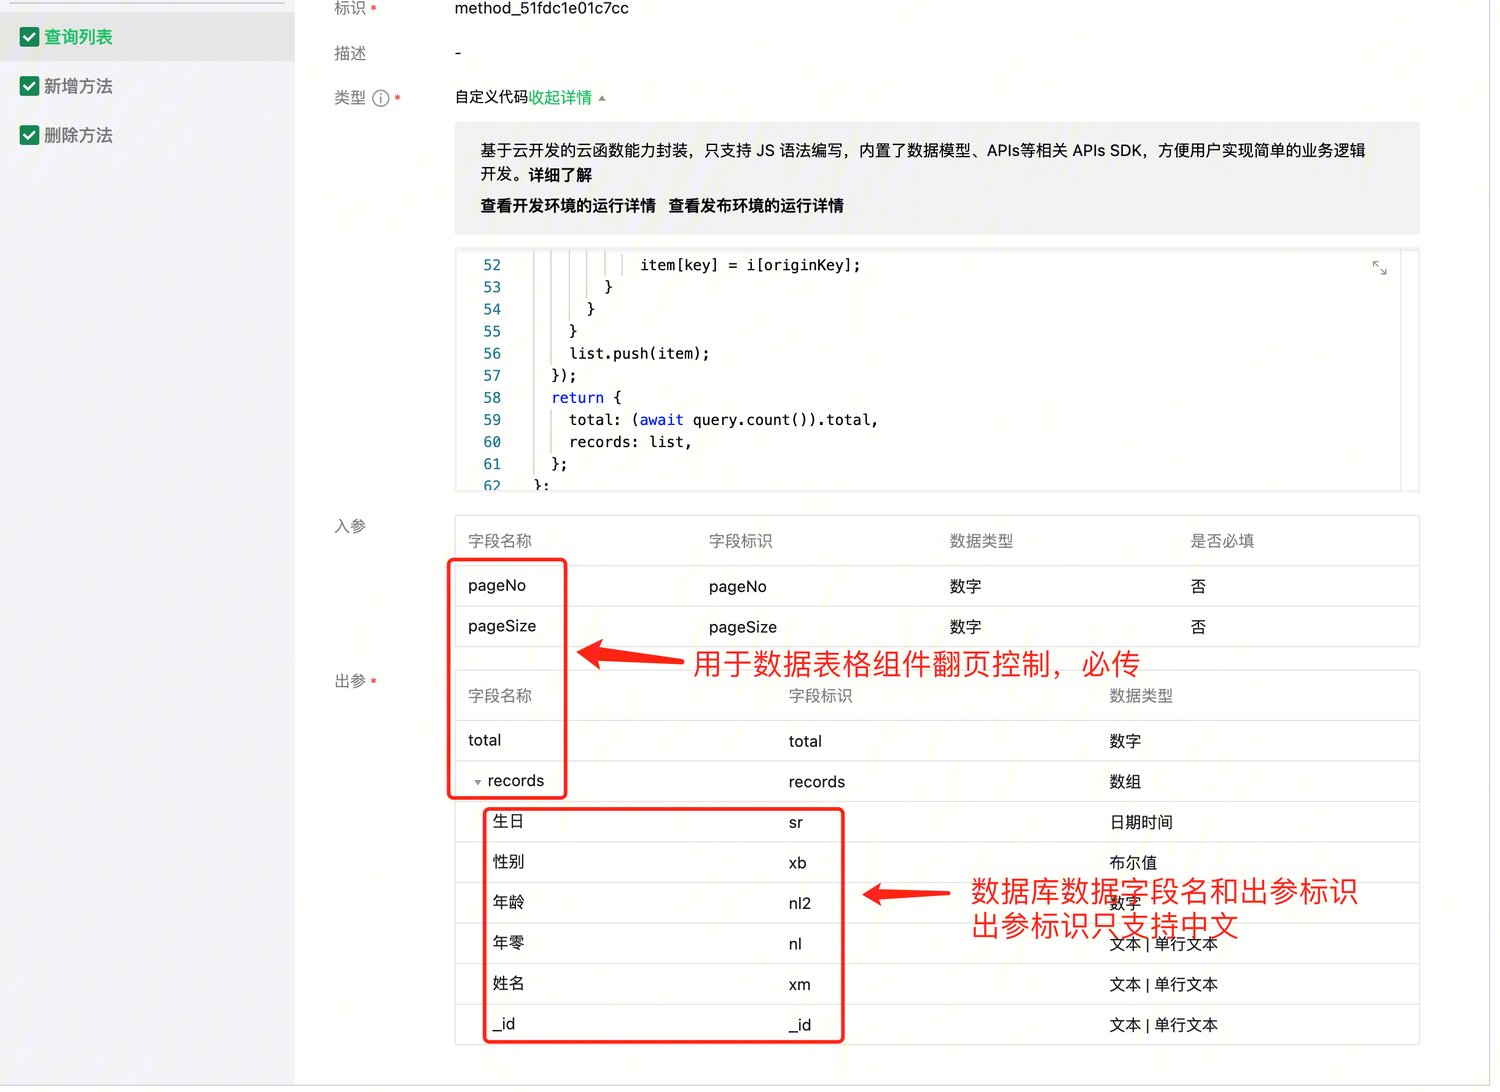Image resolution: width=1500 pixels, height=1092 pixels.
Task: Click the 'await' keyword in code
Action: click(662, 419)
